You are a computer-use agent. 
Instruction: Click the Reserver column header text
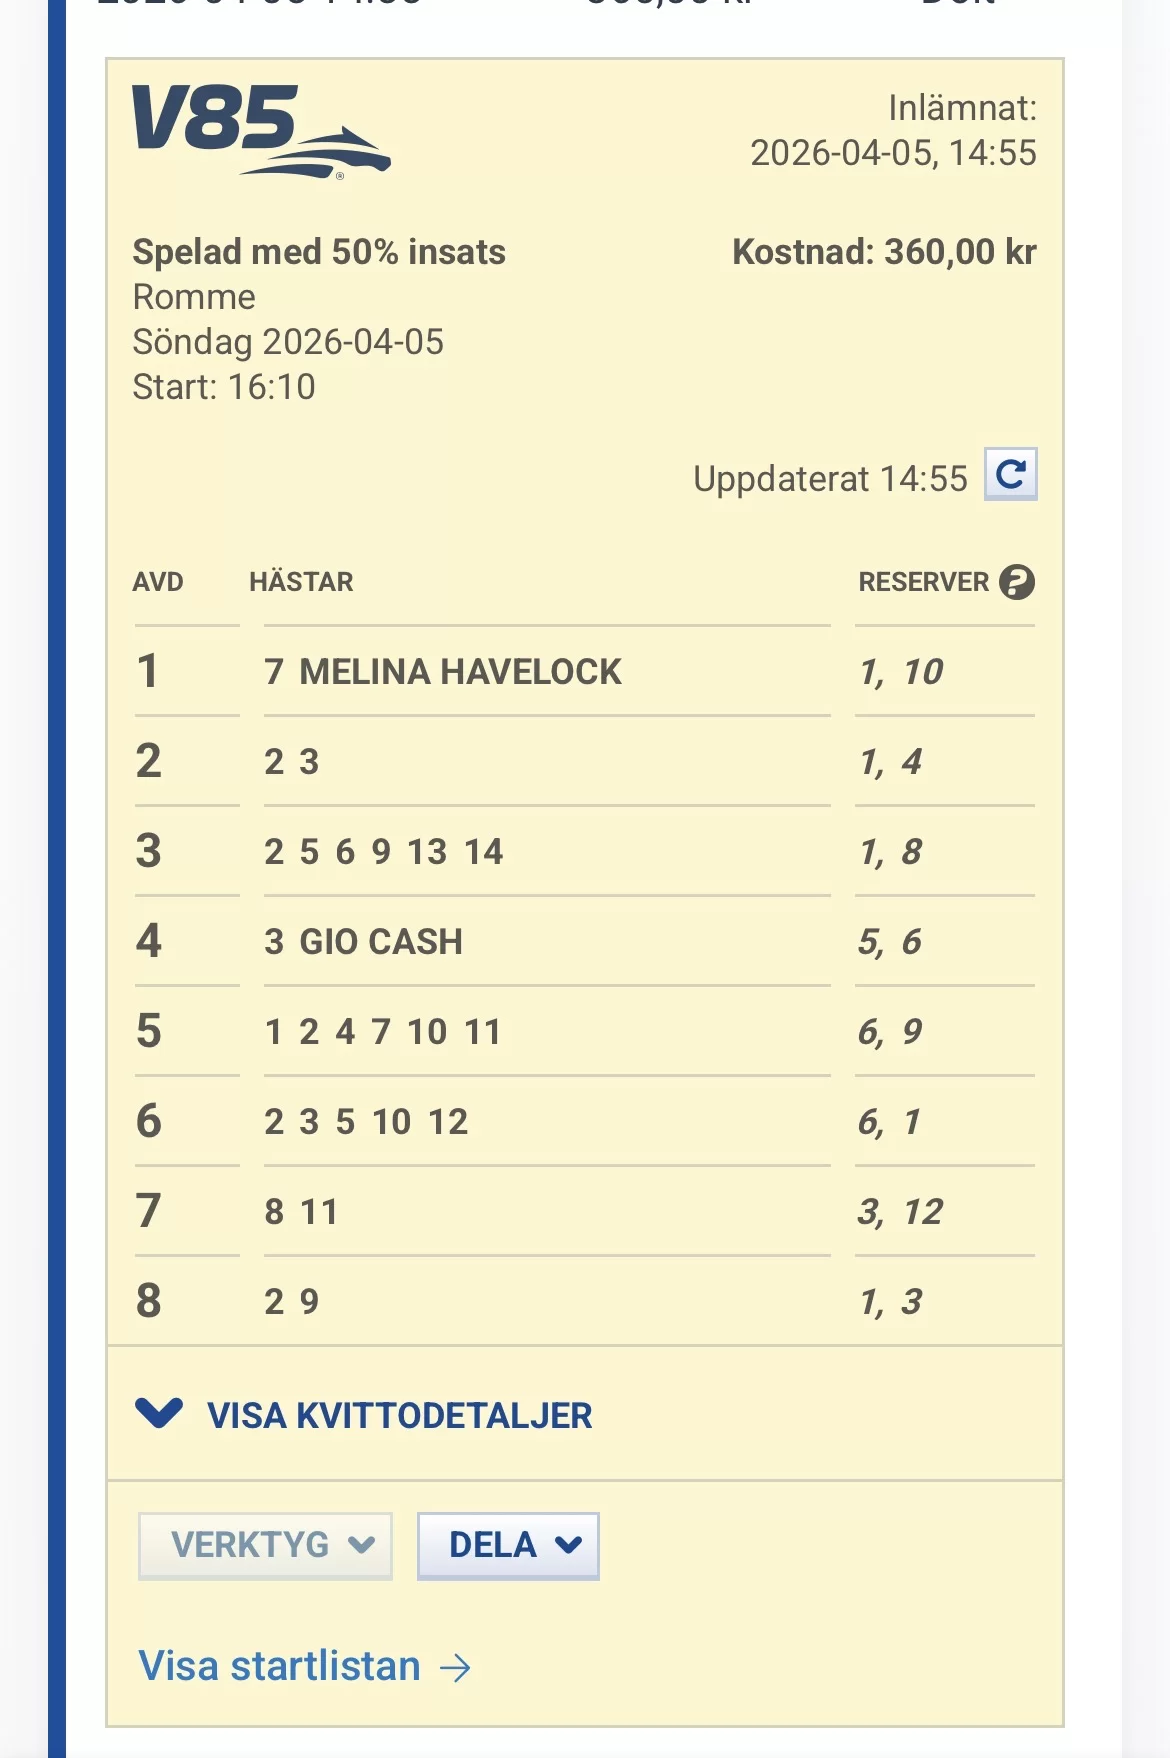coord(923,582)
